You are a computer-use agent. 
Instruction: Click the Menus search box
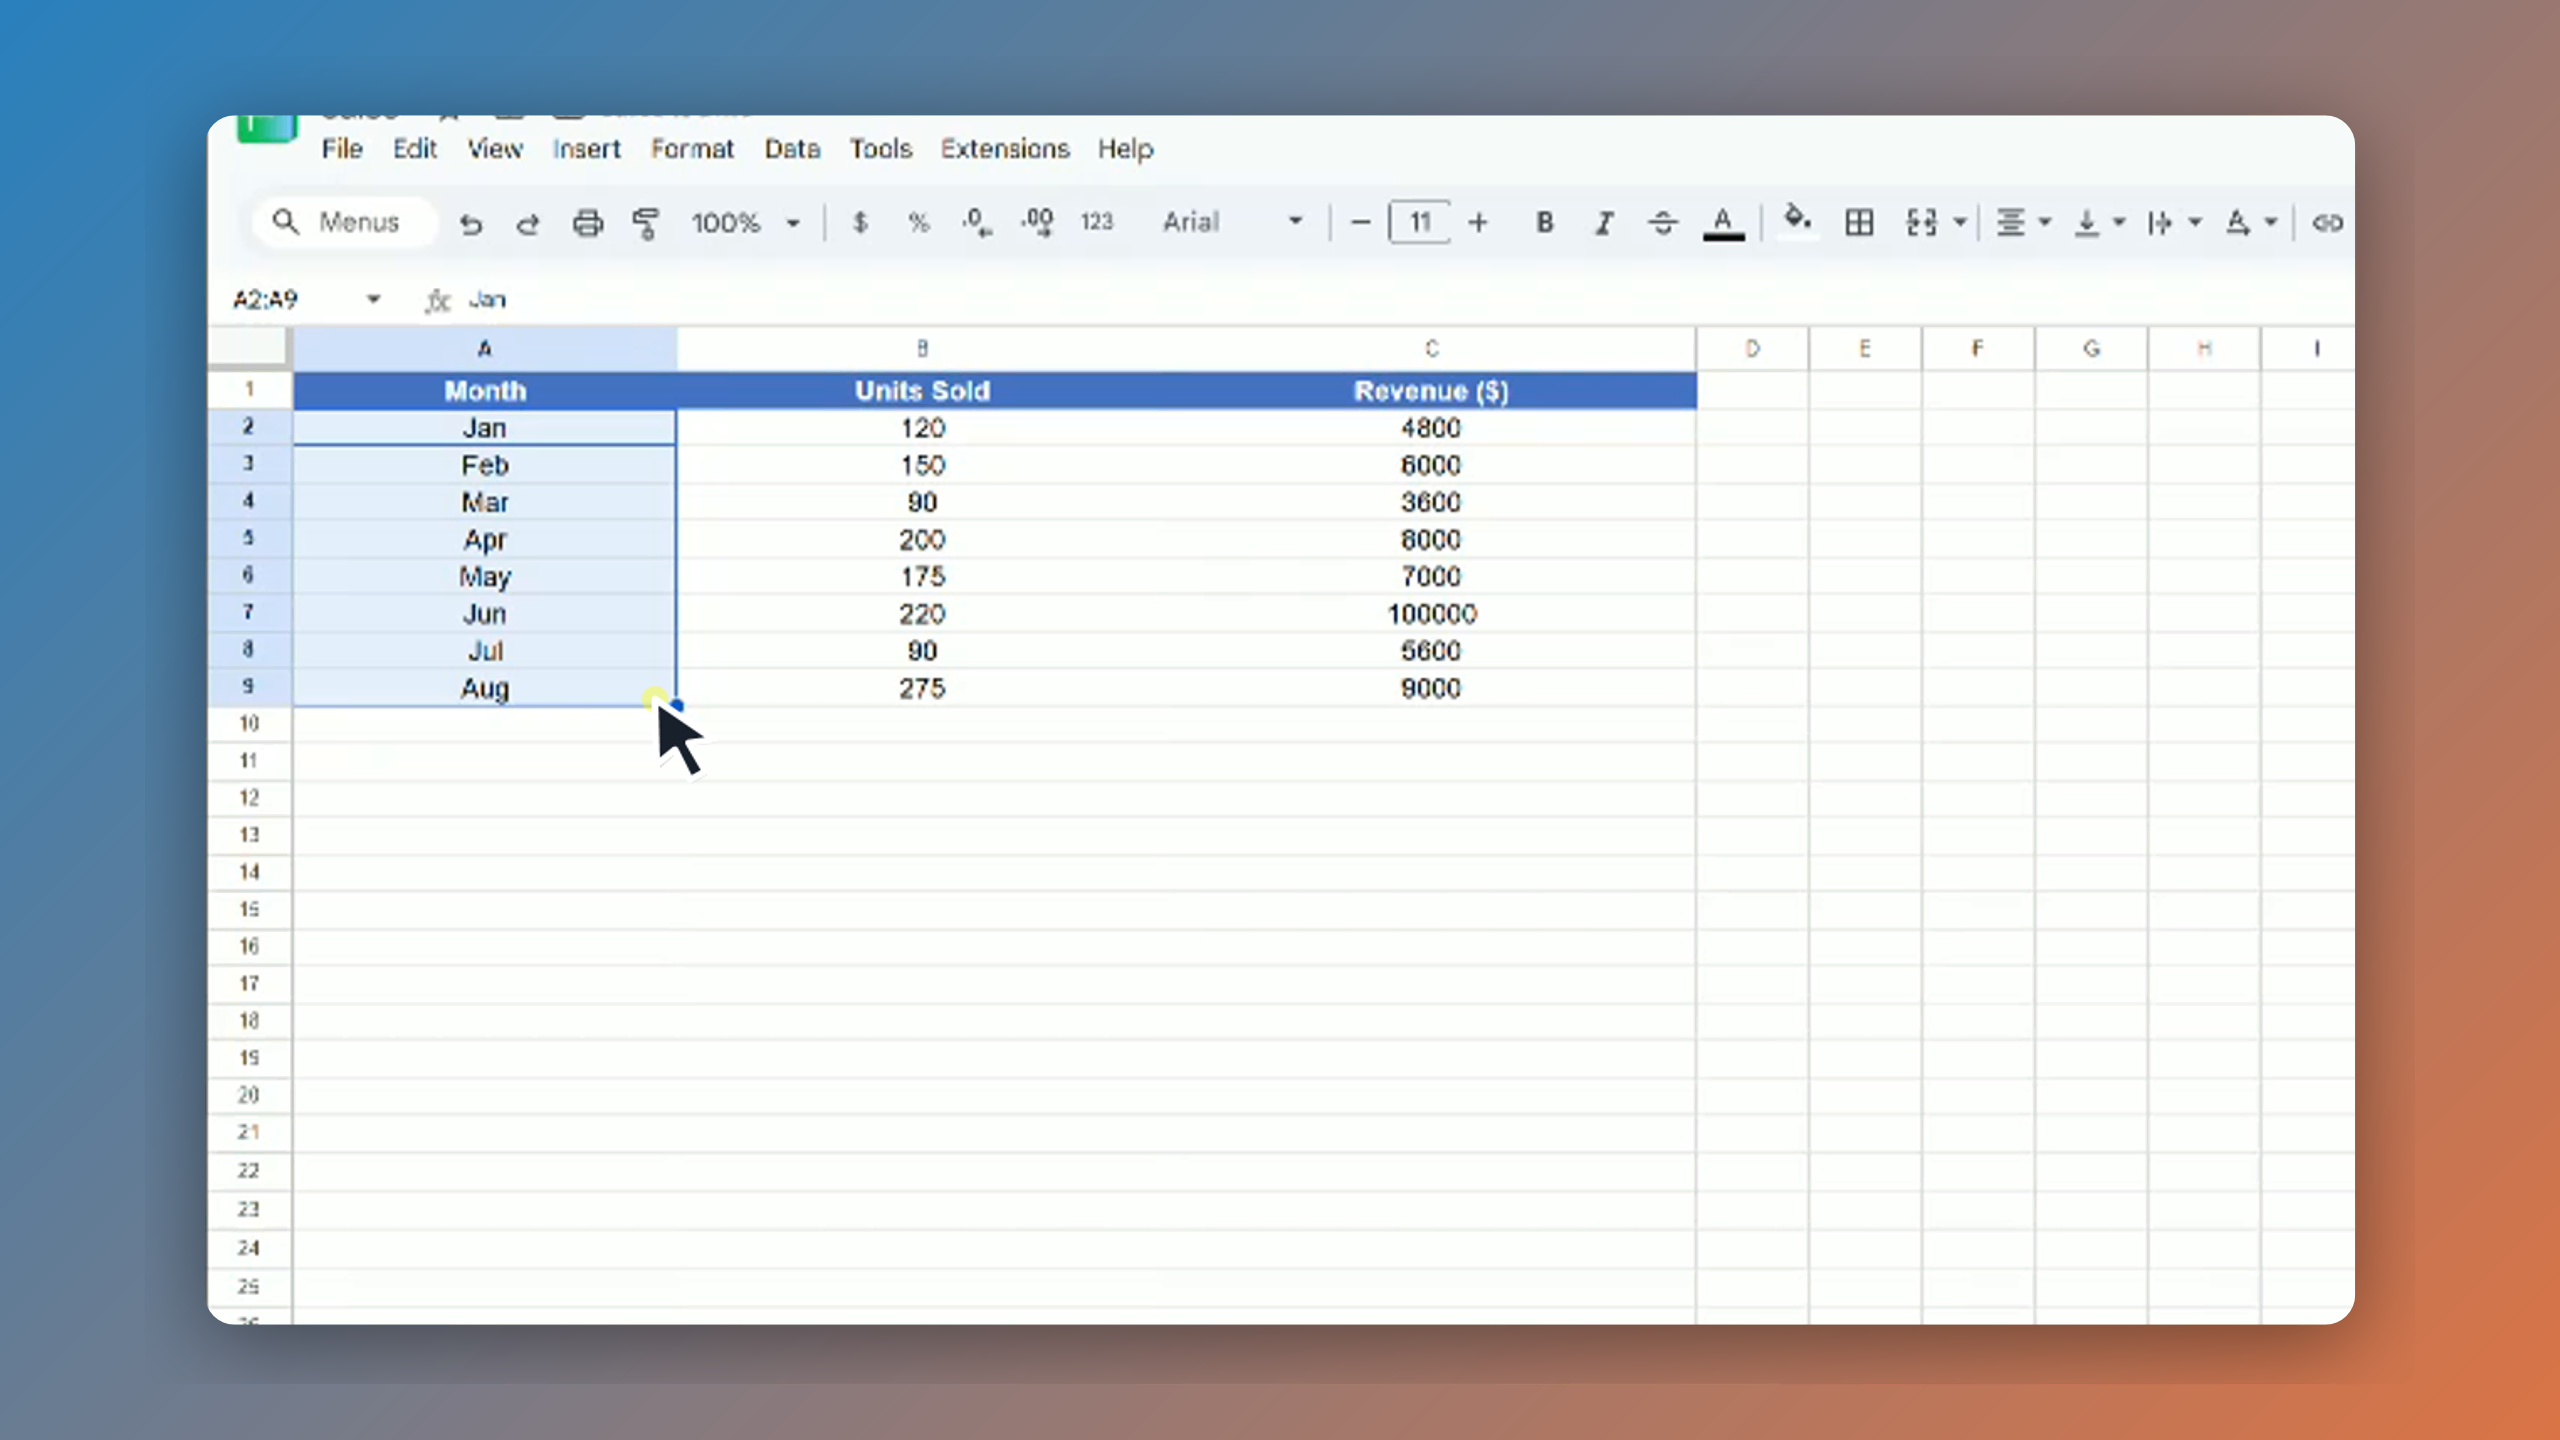[344, 222]
